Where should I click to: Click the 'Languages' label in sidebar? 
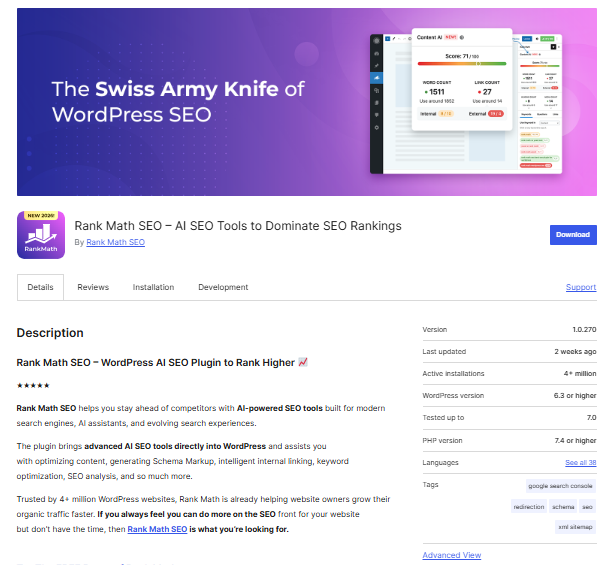[441, 462]
